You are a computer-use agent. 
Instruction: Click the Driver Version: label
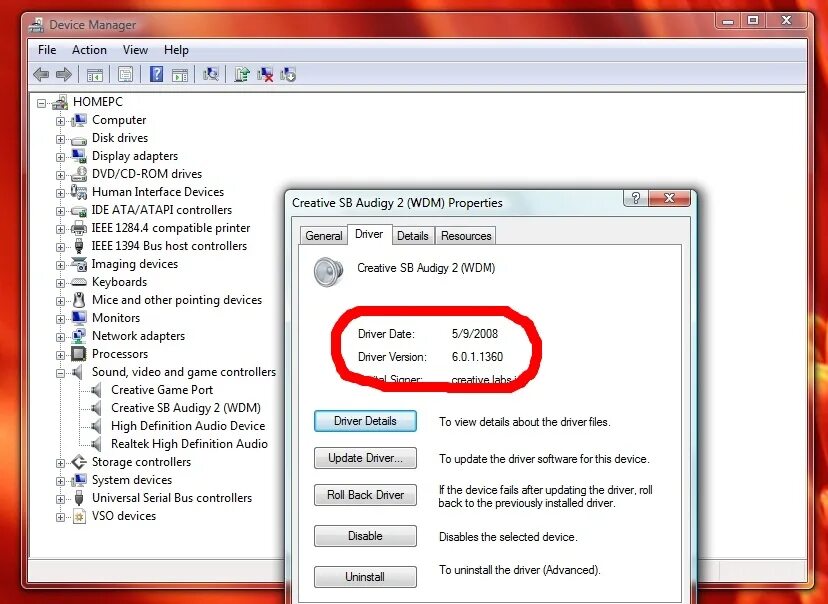point(392,357)
